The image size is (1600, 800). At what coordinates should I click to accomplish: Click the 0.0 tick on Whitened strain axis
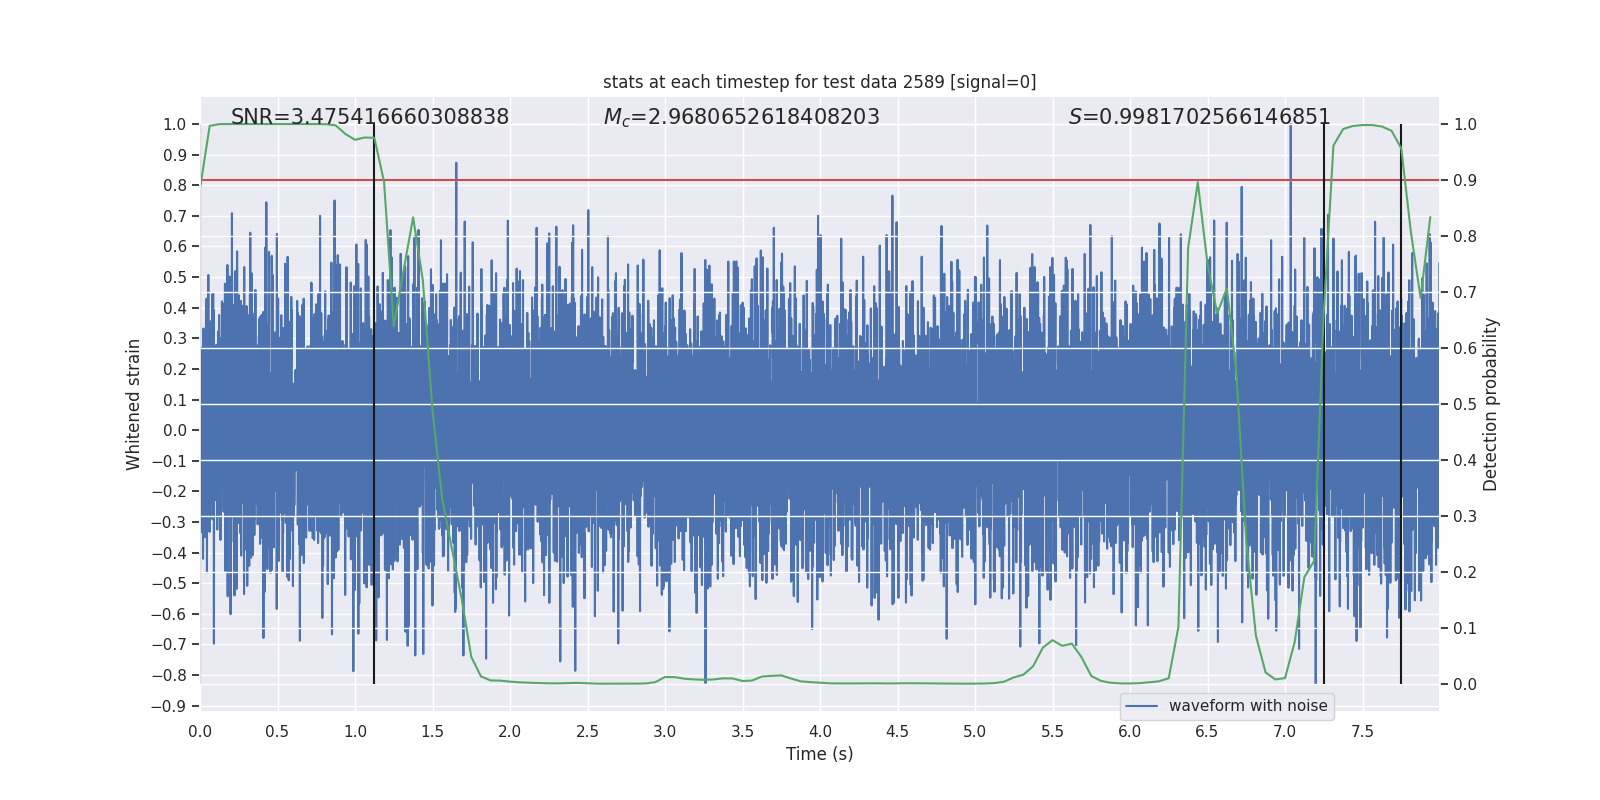pos(175,431)
